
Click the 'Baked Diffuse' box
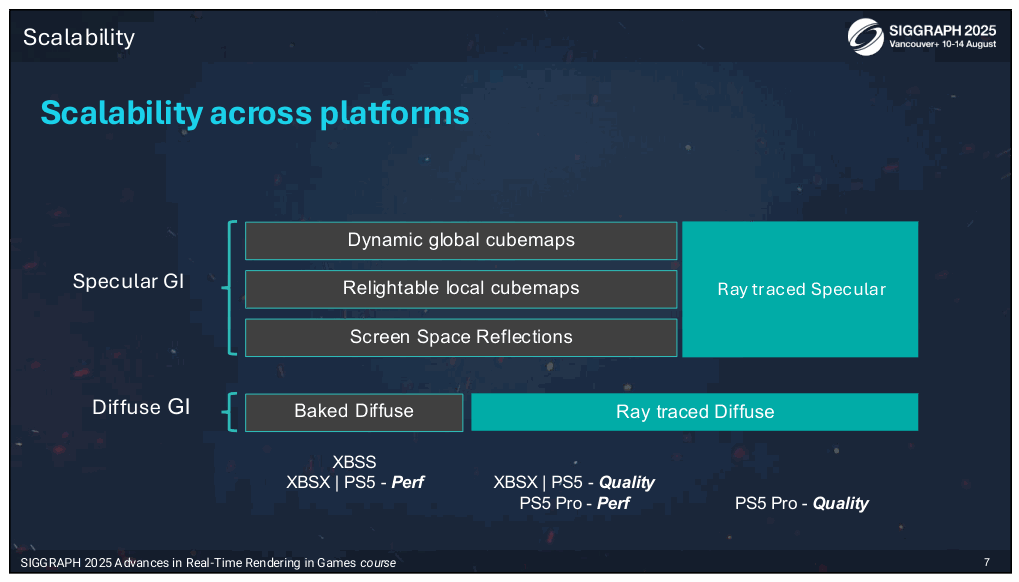coord(354,411)
